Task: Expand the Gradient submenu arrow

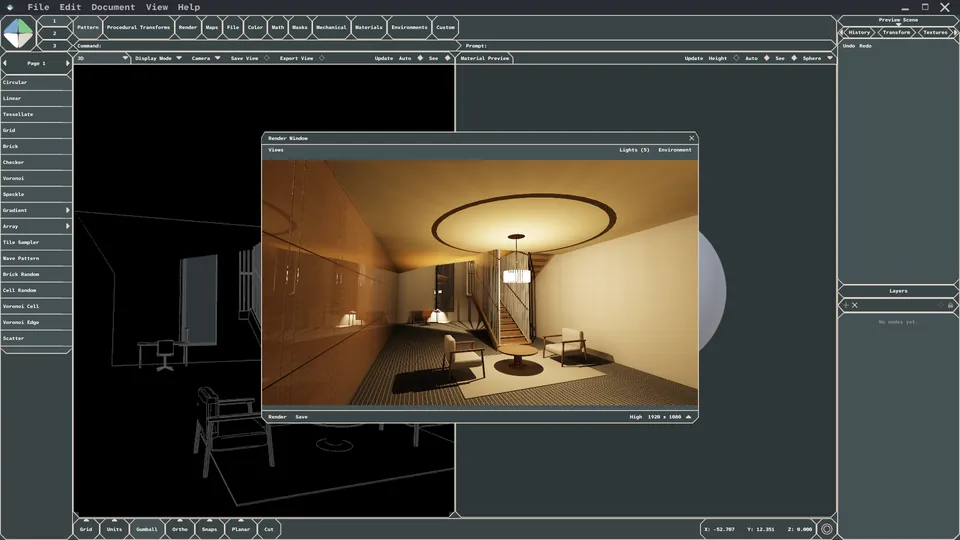Action: tap(67, 210)
